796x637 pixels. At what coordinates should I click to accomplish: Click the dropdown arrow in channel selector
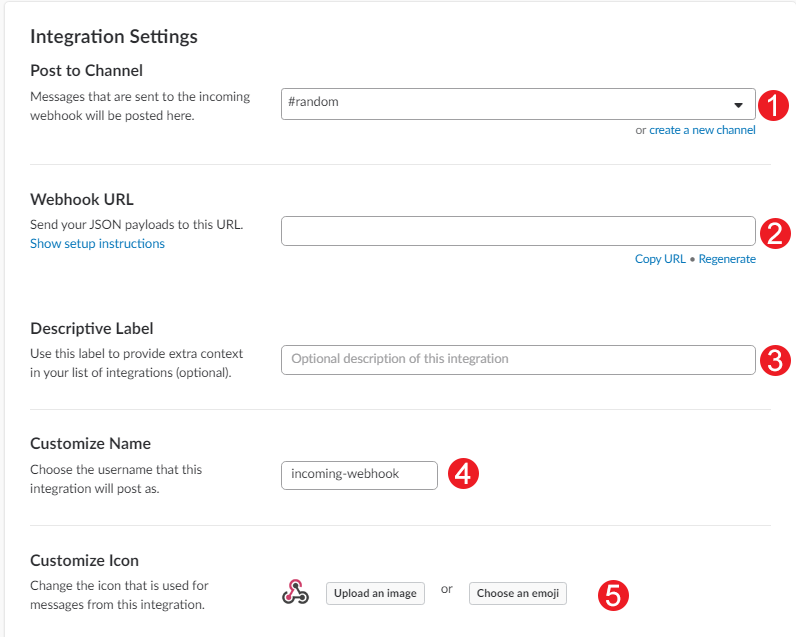[738, 105]
